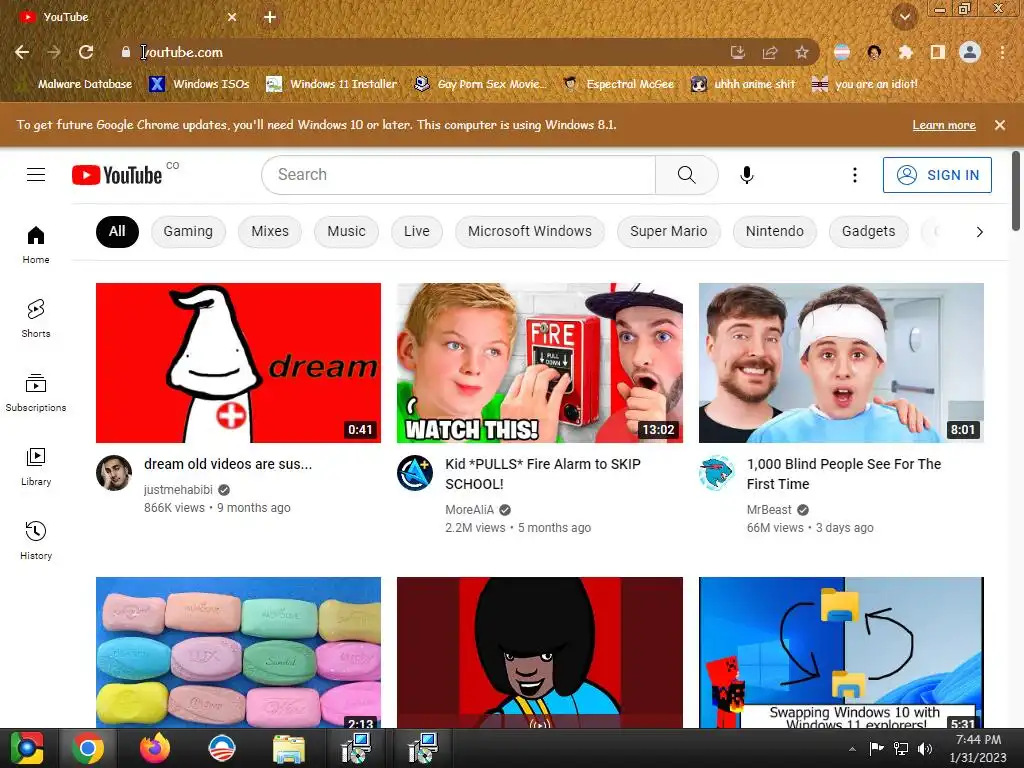
Task: Click the install app icon in address bar
Action: (737, 52)
